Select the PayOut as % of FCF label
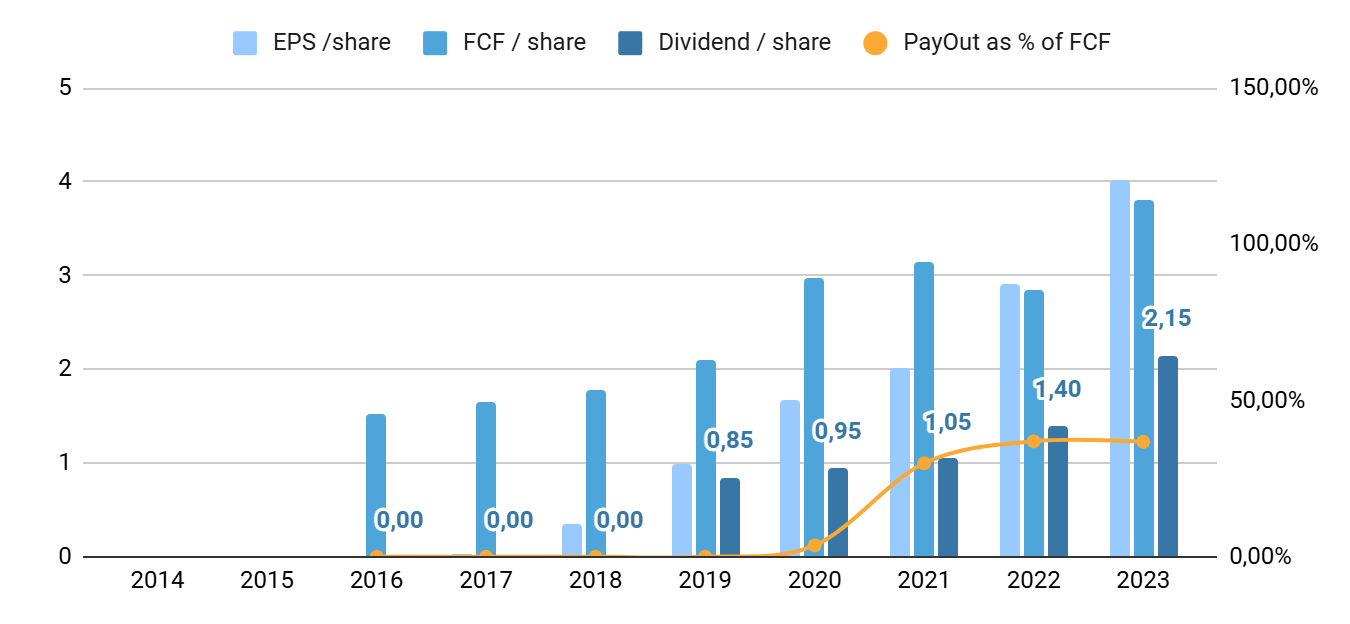1350x624 pixels. tap(1007, 43)
